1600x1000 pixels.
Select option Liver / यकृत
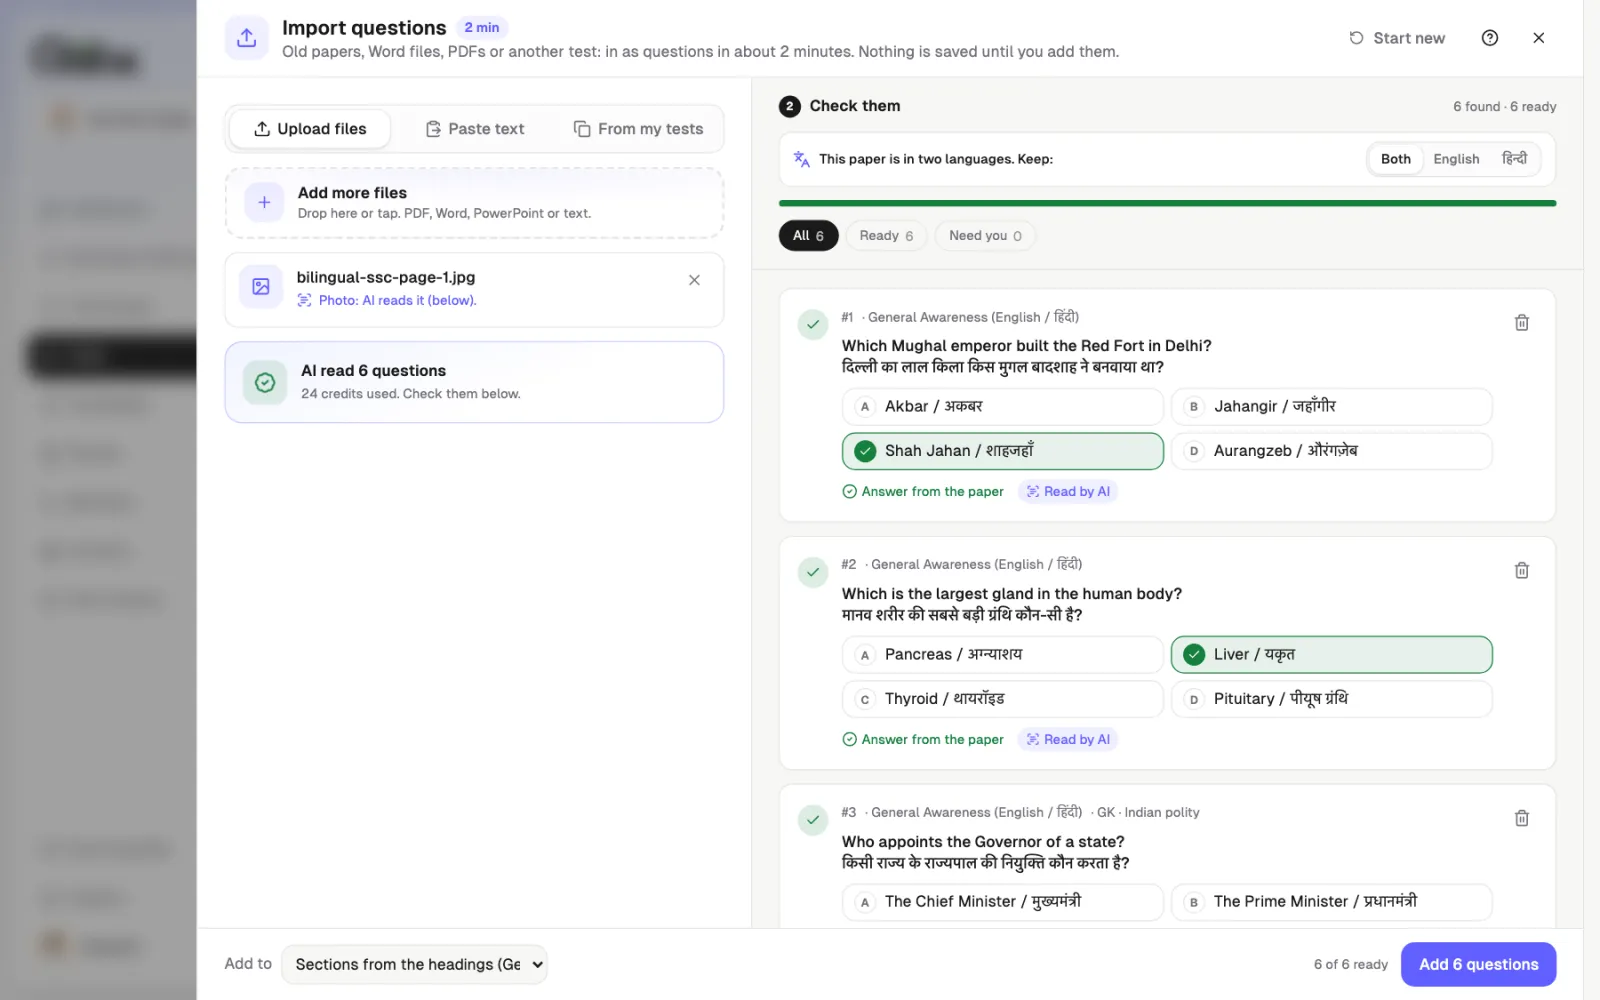pos(1331,654)
